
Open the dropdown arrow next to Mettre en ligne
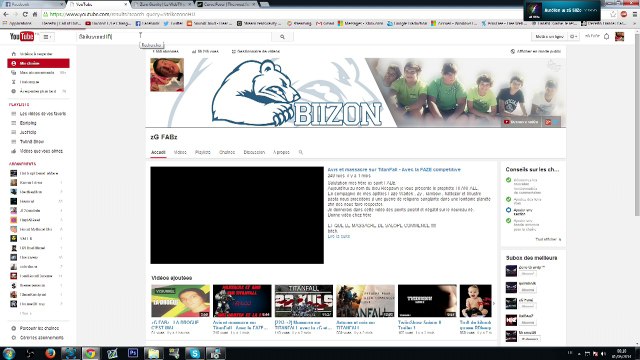tap(573, 37)
